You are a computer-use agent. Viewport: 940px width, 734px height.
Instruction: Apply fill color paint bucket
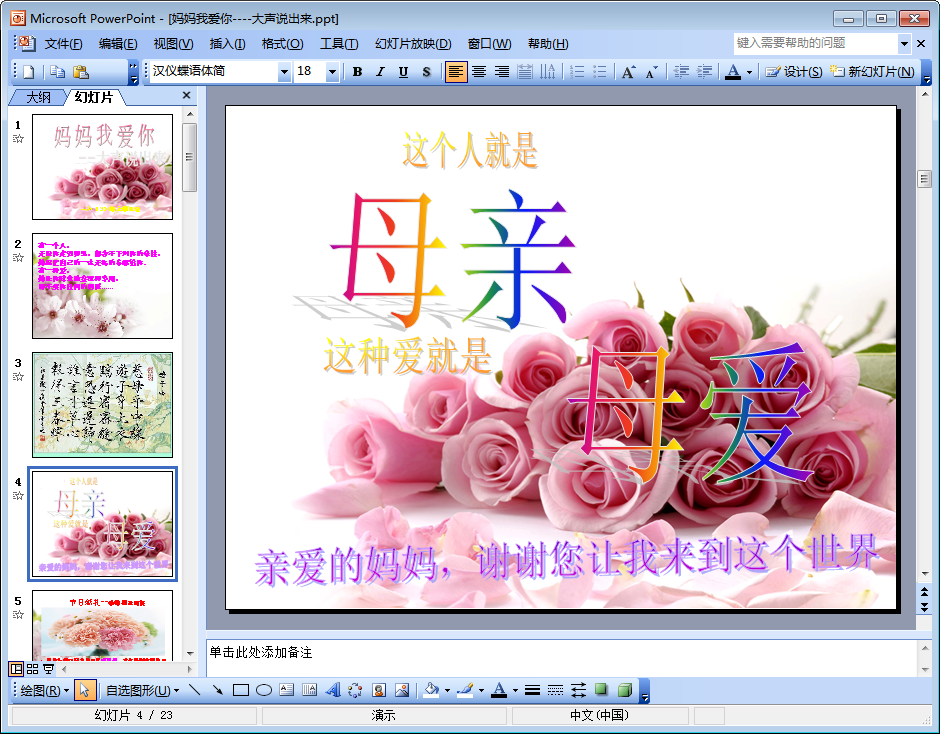point(431,690)
